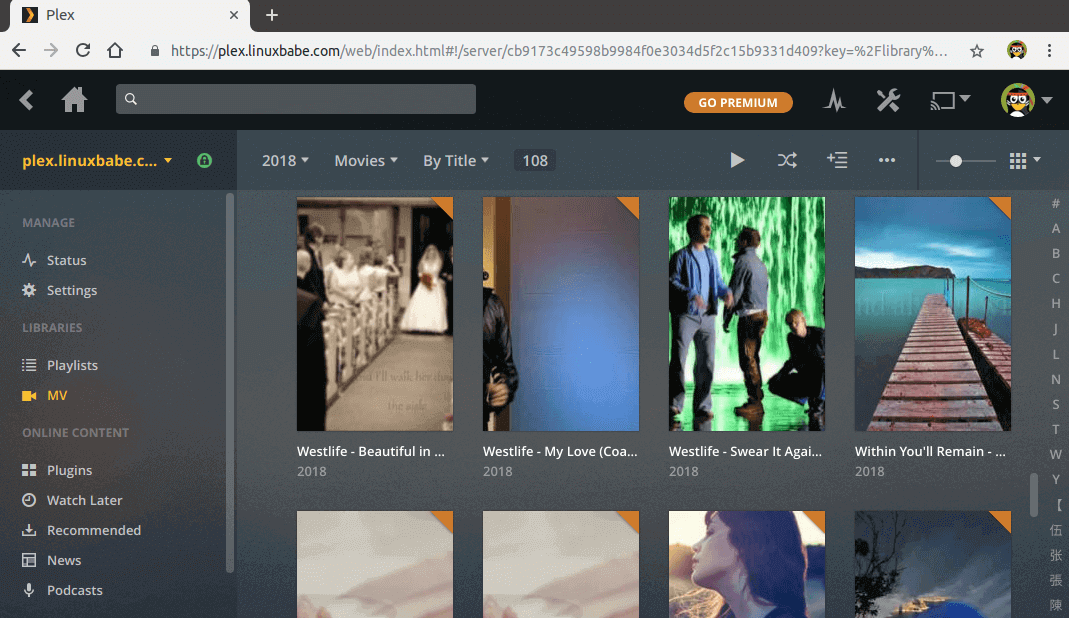Click the Plex search input field
1069x619 pixels.
[x=296, y=99]
